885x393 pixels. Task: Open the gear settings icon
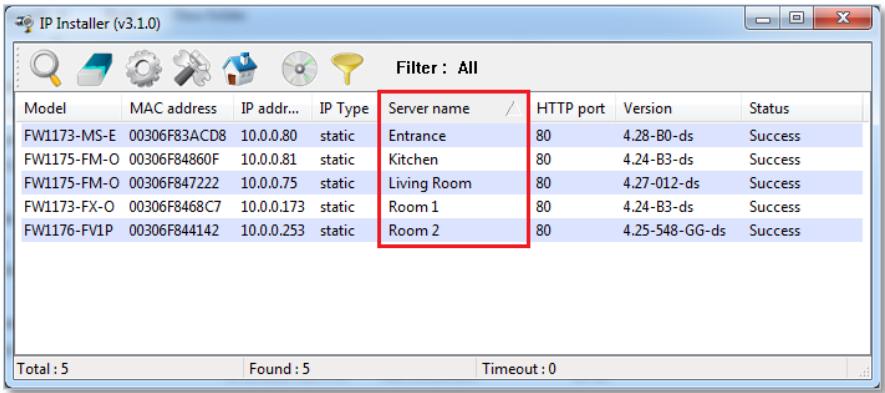(x=143, y=69)
